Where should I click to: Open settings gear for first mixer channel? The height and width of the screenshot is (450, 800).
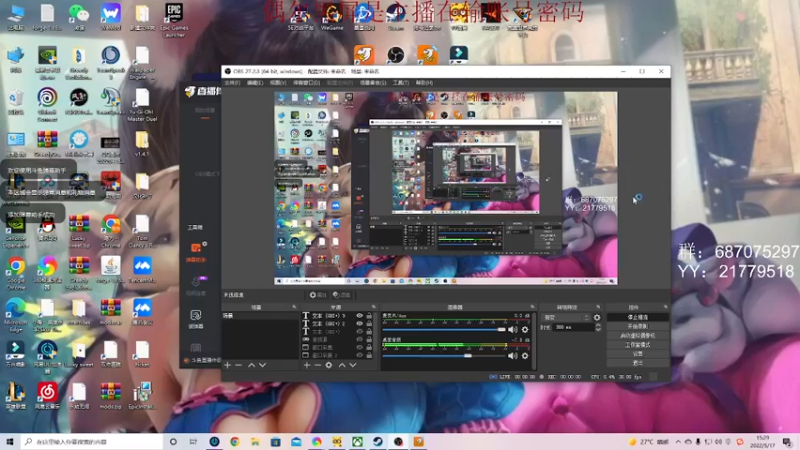525,330
